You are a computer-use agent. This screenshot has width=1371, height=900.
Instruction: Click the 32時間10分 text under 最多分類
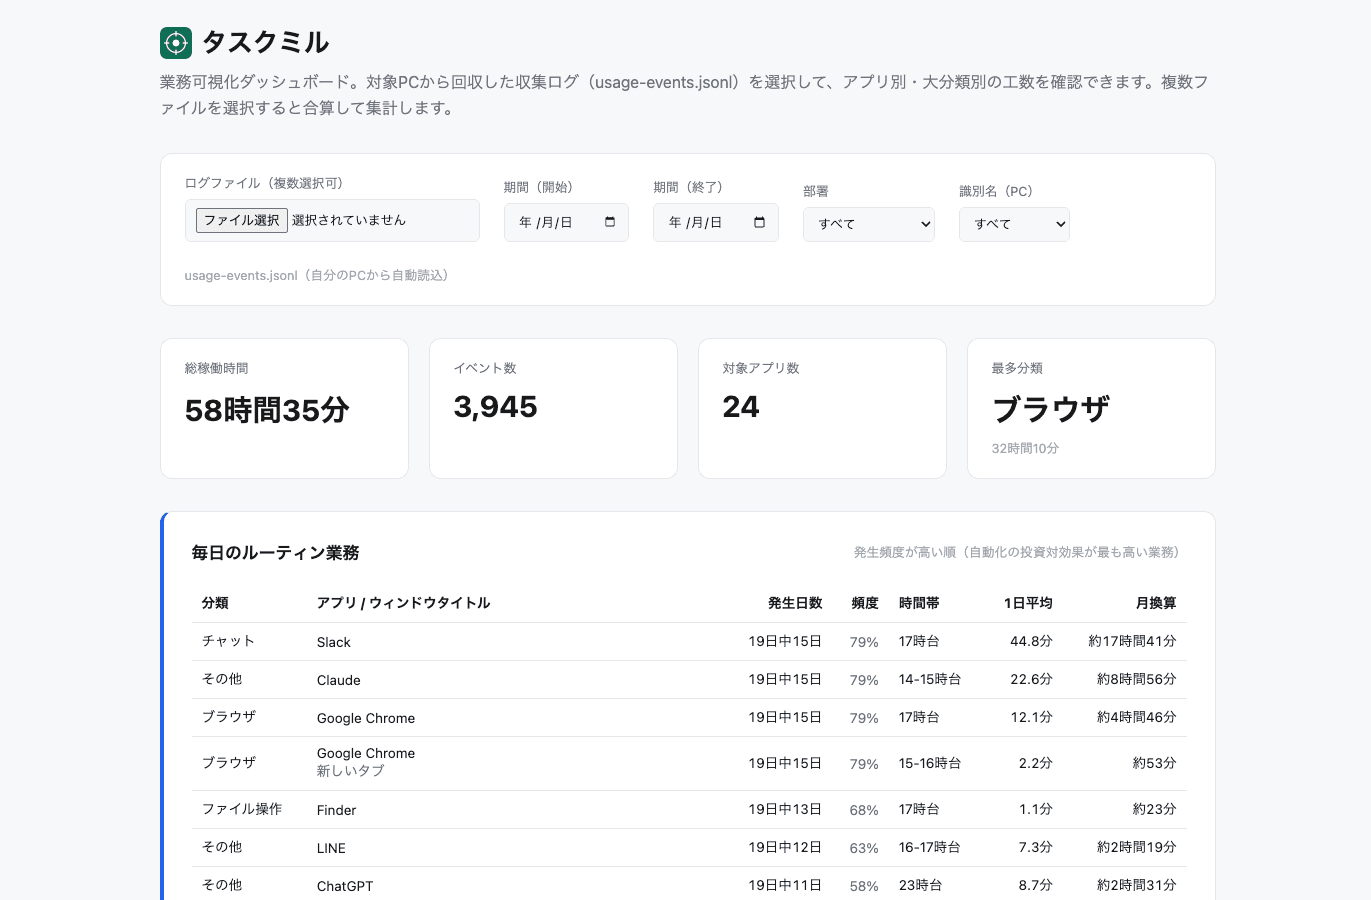point(1025,448)
